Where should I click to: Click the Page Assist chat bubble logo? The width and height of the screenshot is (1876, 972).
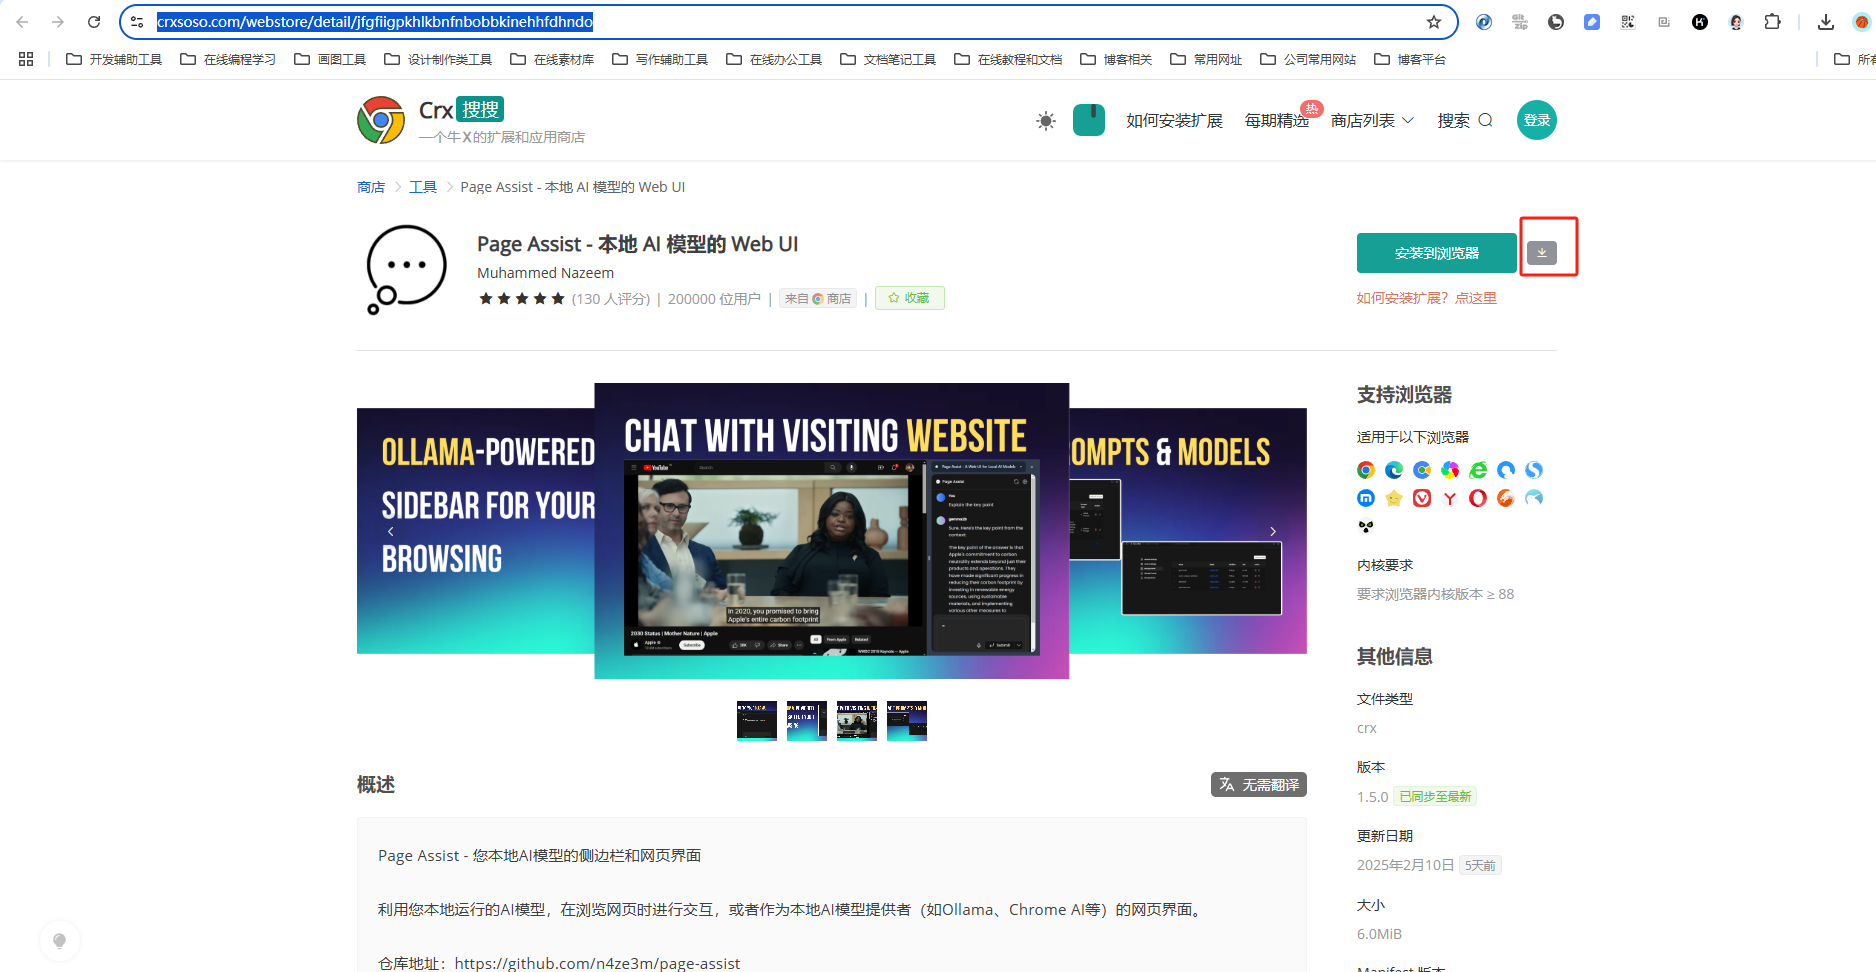405,269
